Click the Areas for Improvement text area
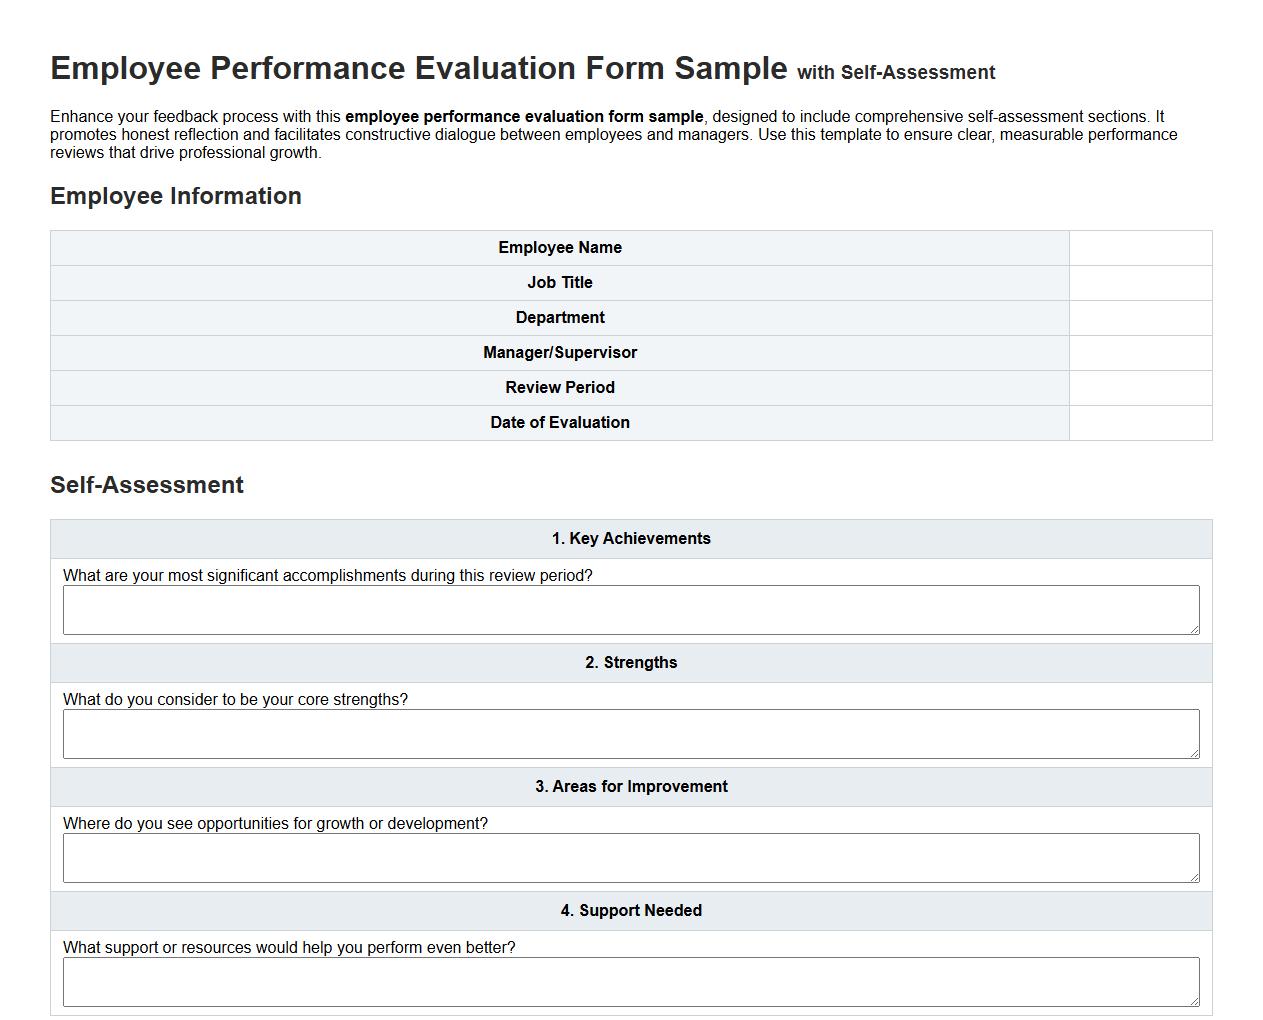Screen dimensions: 1263x1020 pyautogui.click(x=630, y=857)
